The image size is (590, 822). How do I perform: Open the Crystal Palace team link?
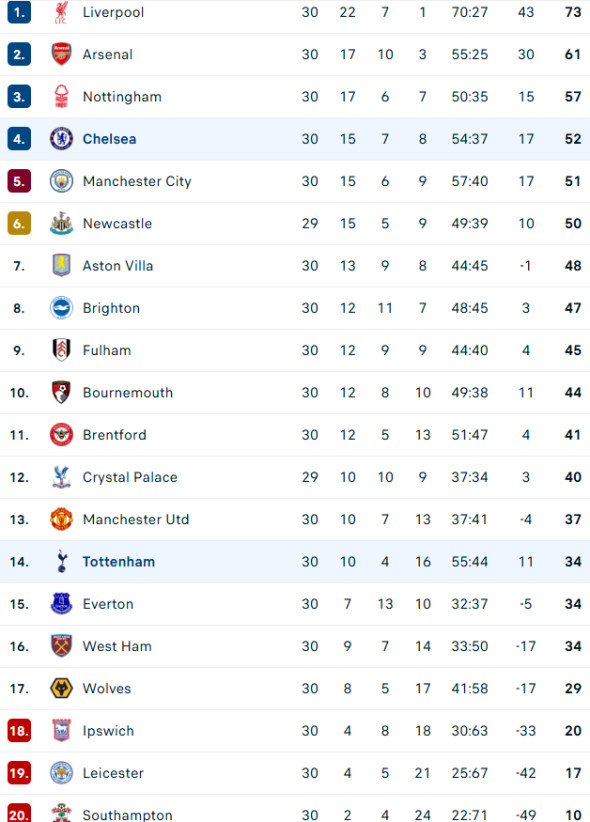coord(129,477)
